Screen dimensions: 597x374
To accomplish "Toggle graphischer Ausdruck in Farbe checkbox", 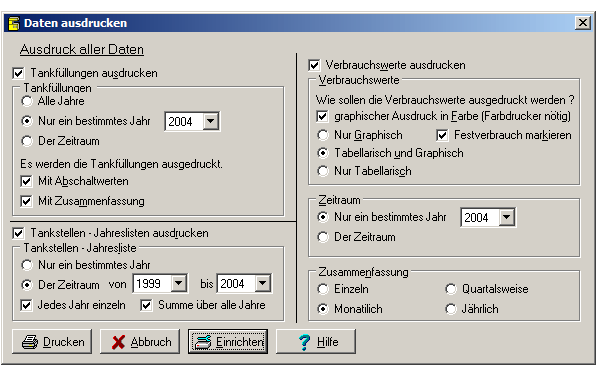I will tap(322, 116).
